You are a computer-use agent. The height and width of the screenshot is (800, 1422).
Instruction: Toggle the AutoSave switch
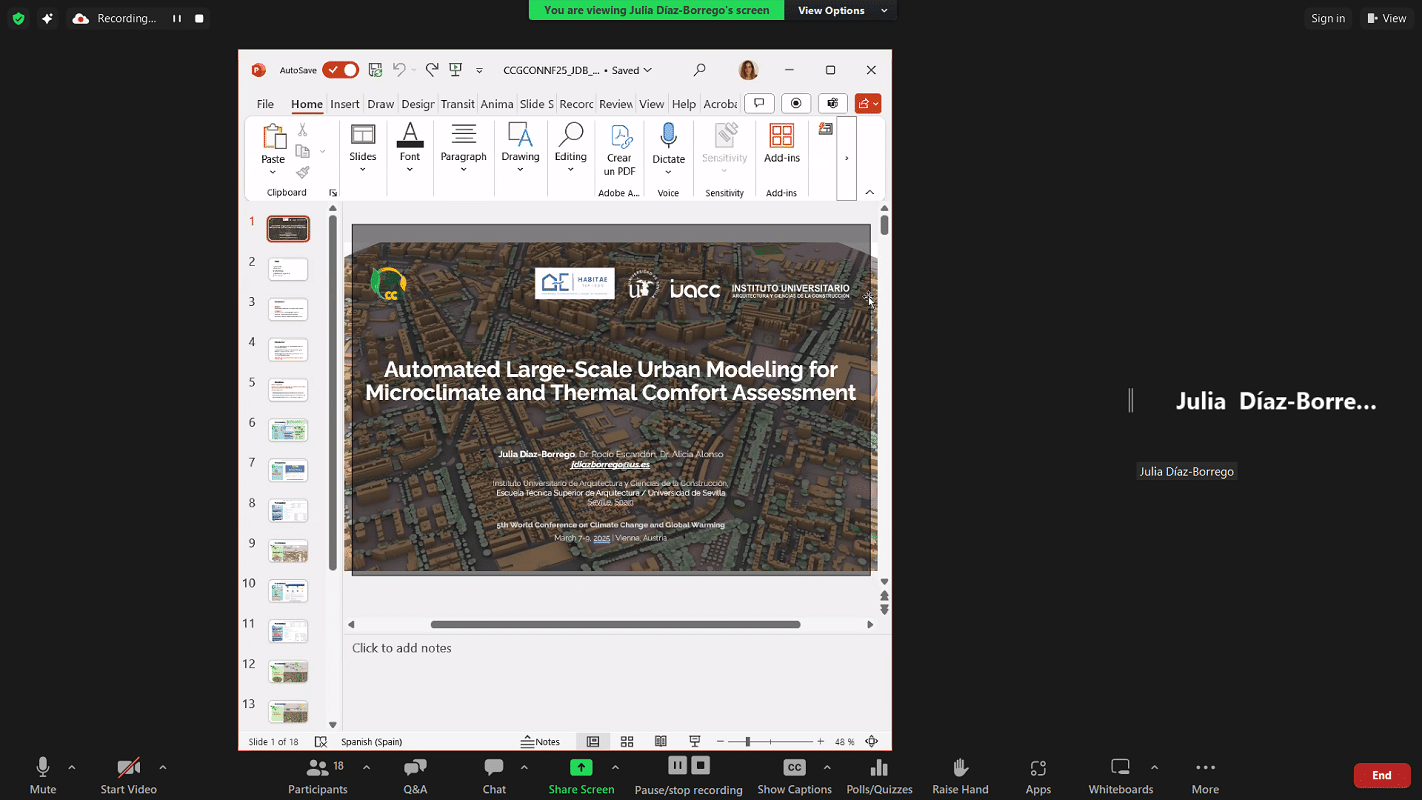point(340,70)
